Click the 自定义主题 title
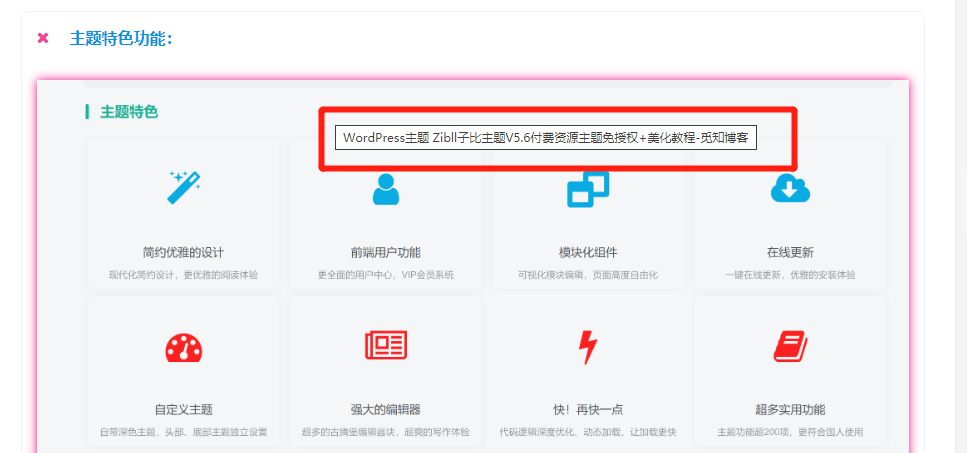The height and width of the screenshot is (453, 967). [x=184, y=410]
